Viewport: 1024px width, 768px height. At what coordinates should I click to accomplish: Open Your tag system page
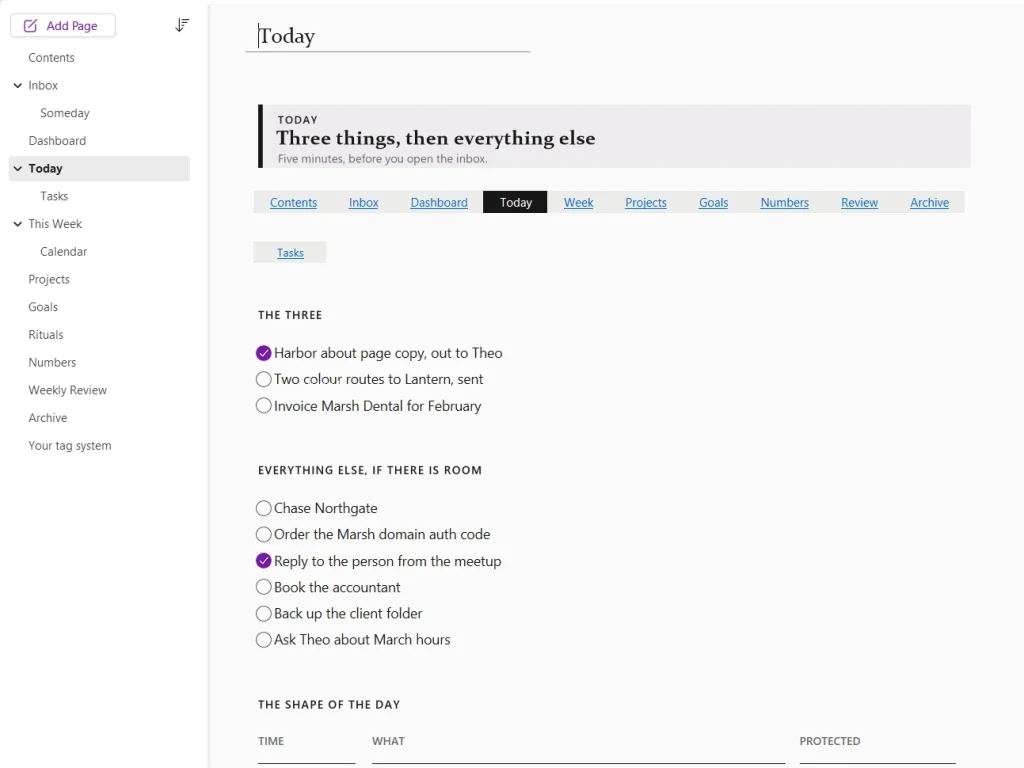[x=69, y=445]
